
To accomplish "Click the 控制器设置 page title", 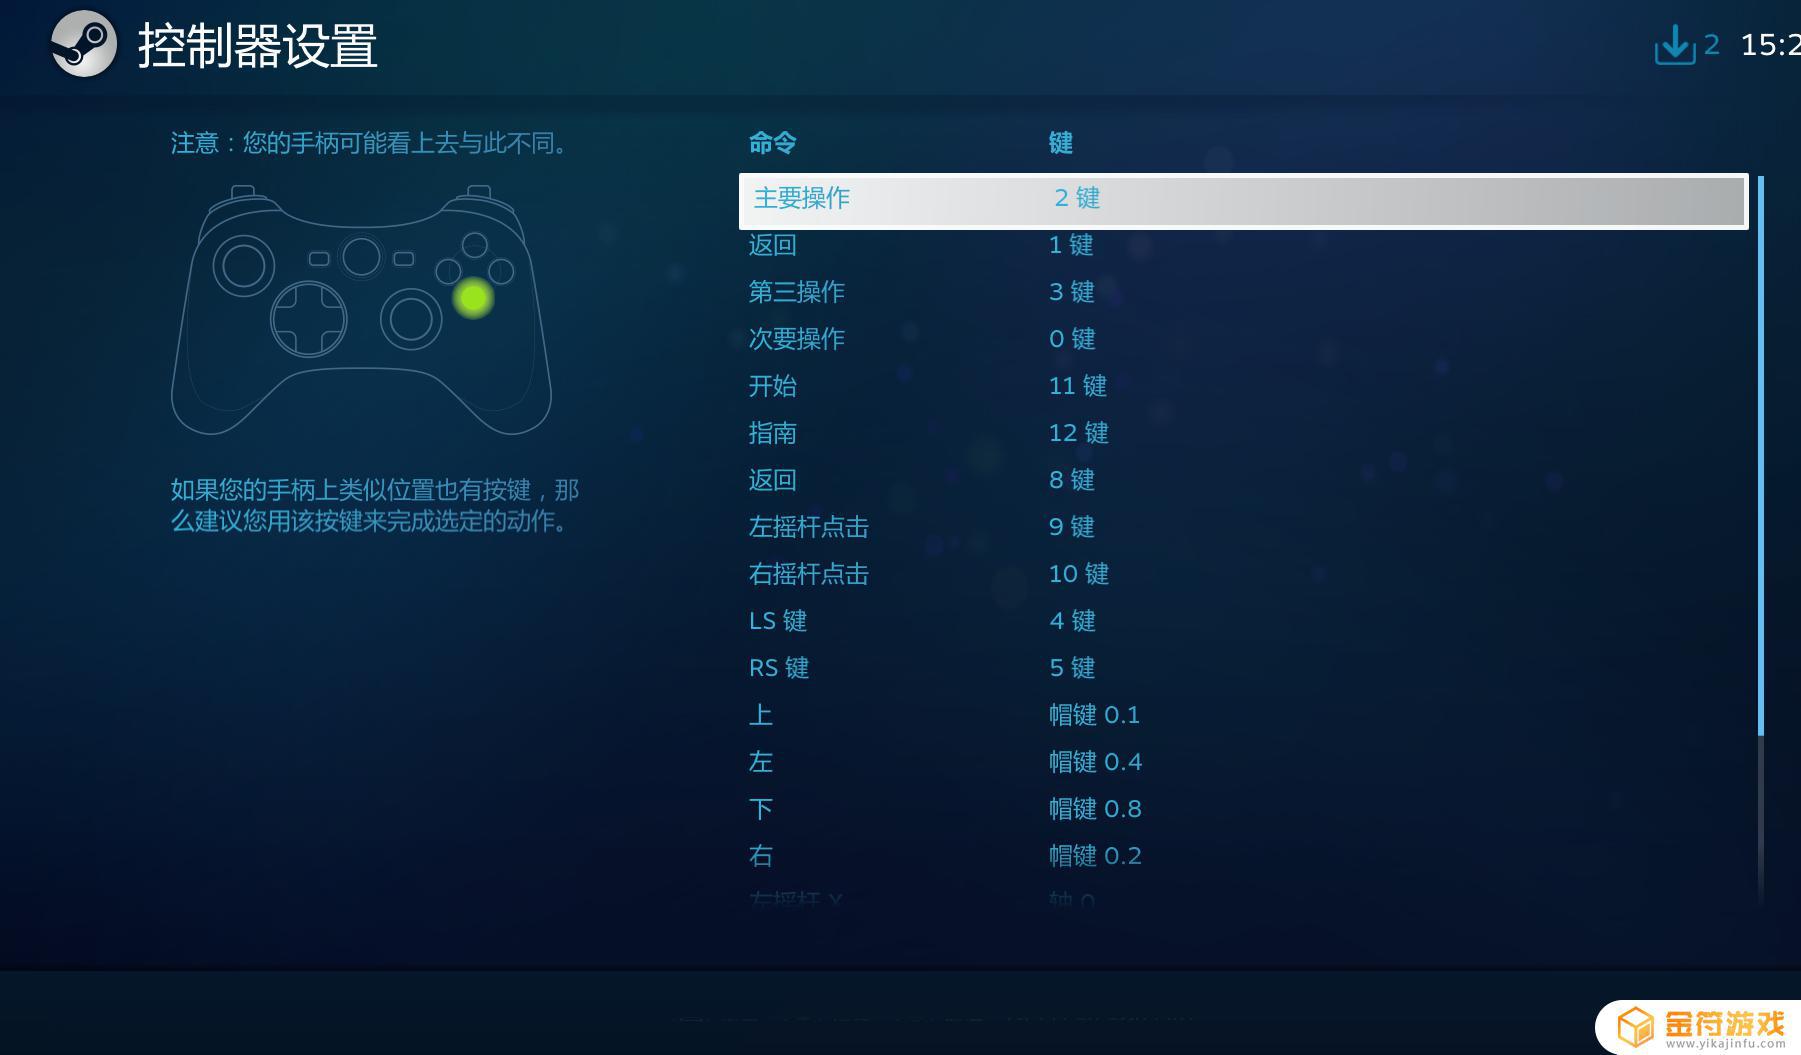I will (258, 46).
